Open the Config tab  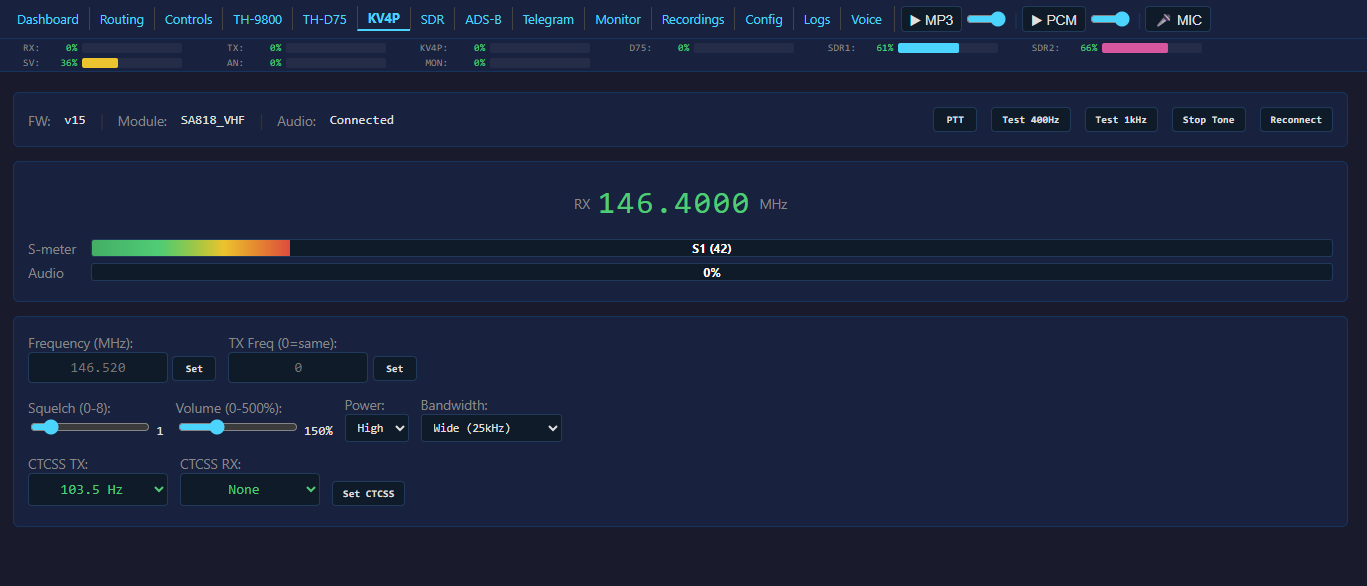click(x=764, y=19)
